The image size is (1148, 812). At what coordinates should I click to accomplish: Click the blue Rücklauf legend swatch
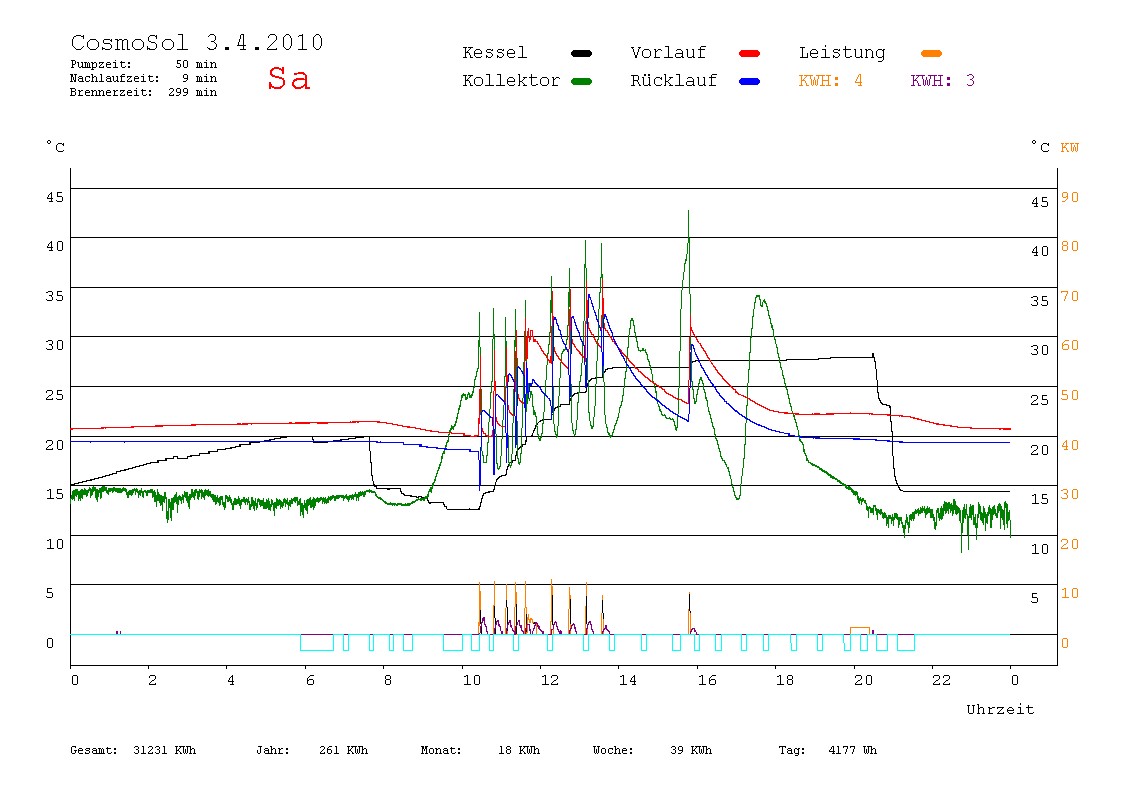(x=750, y=81)
